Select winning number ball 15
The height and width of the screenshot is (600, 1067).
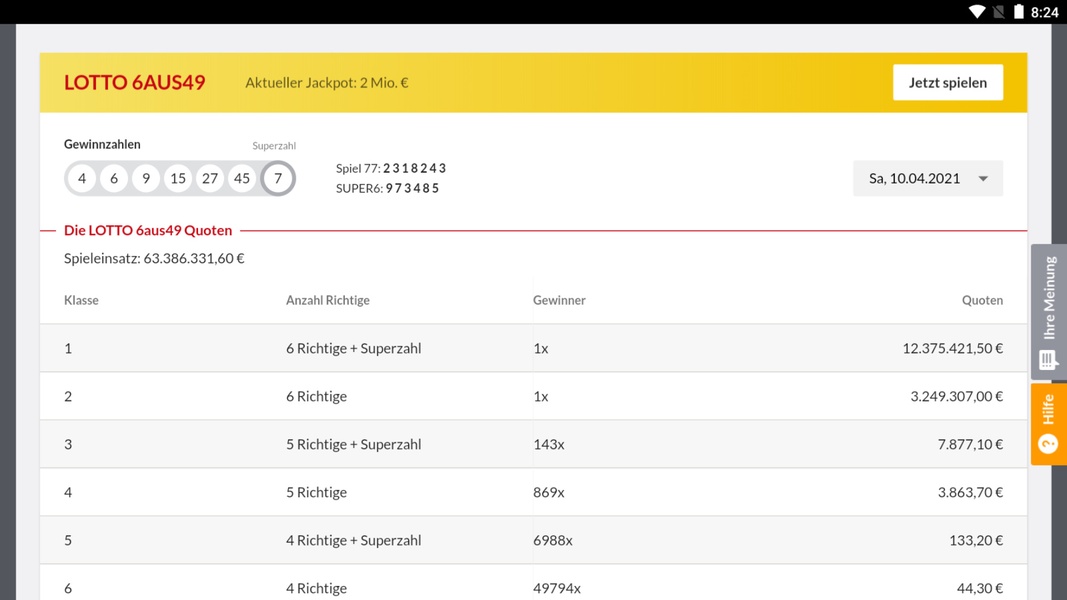[178, 178]
